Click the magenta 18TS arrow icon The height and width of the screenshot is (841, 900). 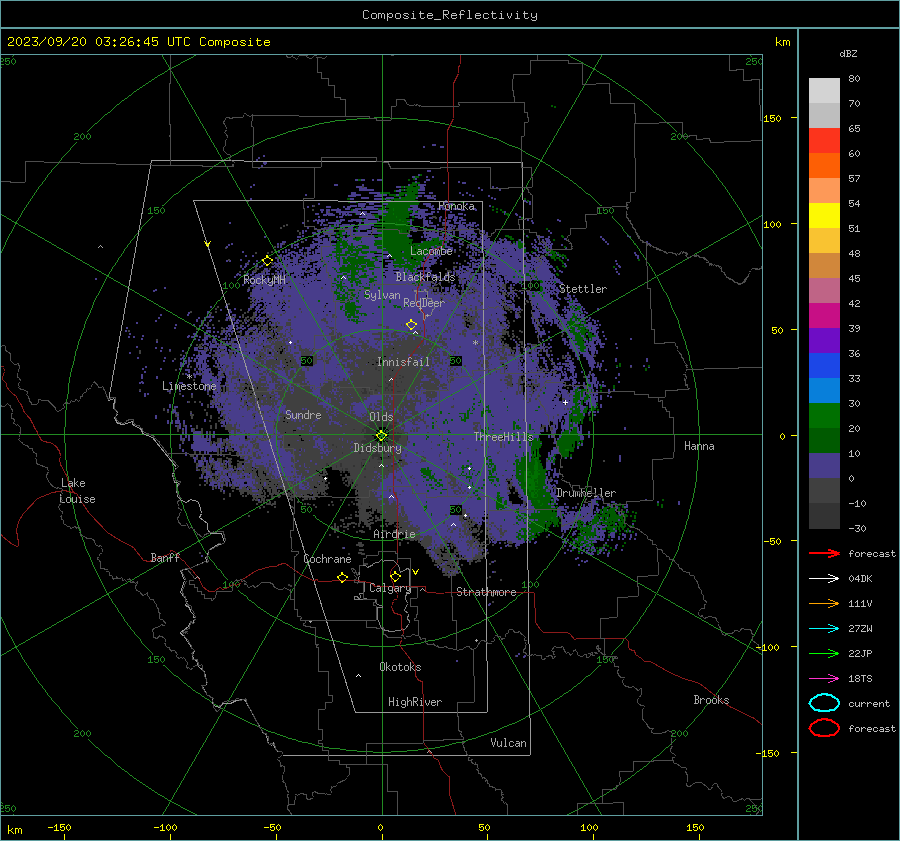[824, 679]
